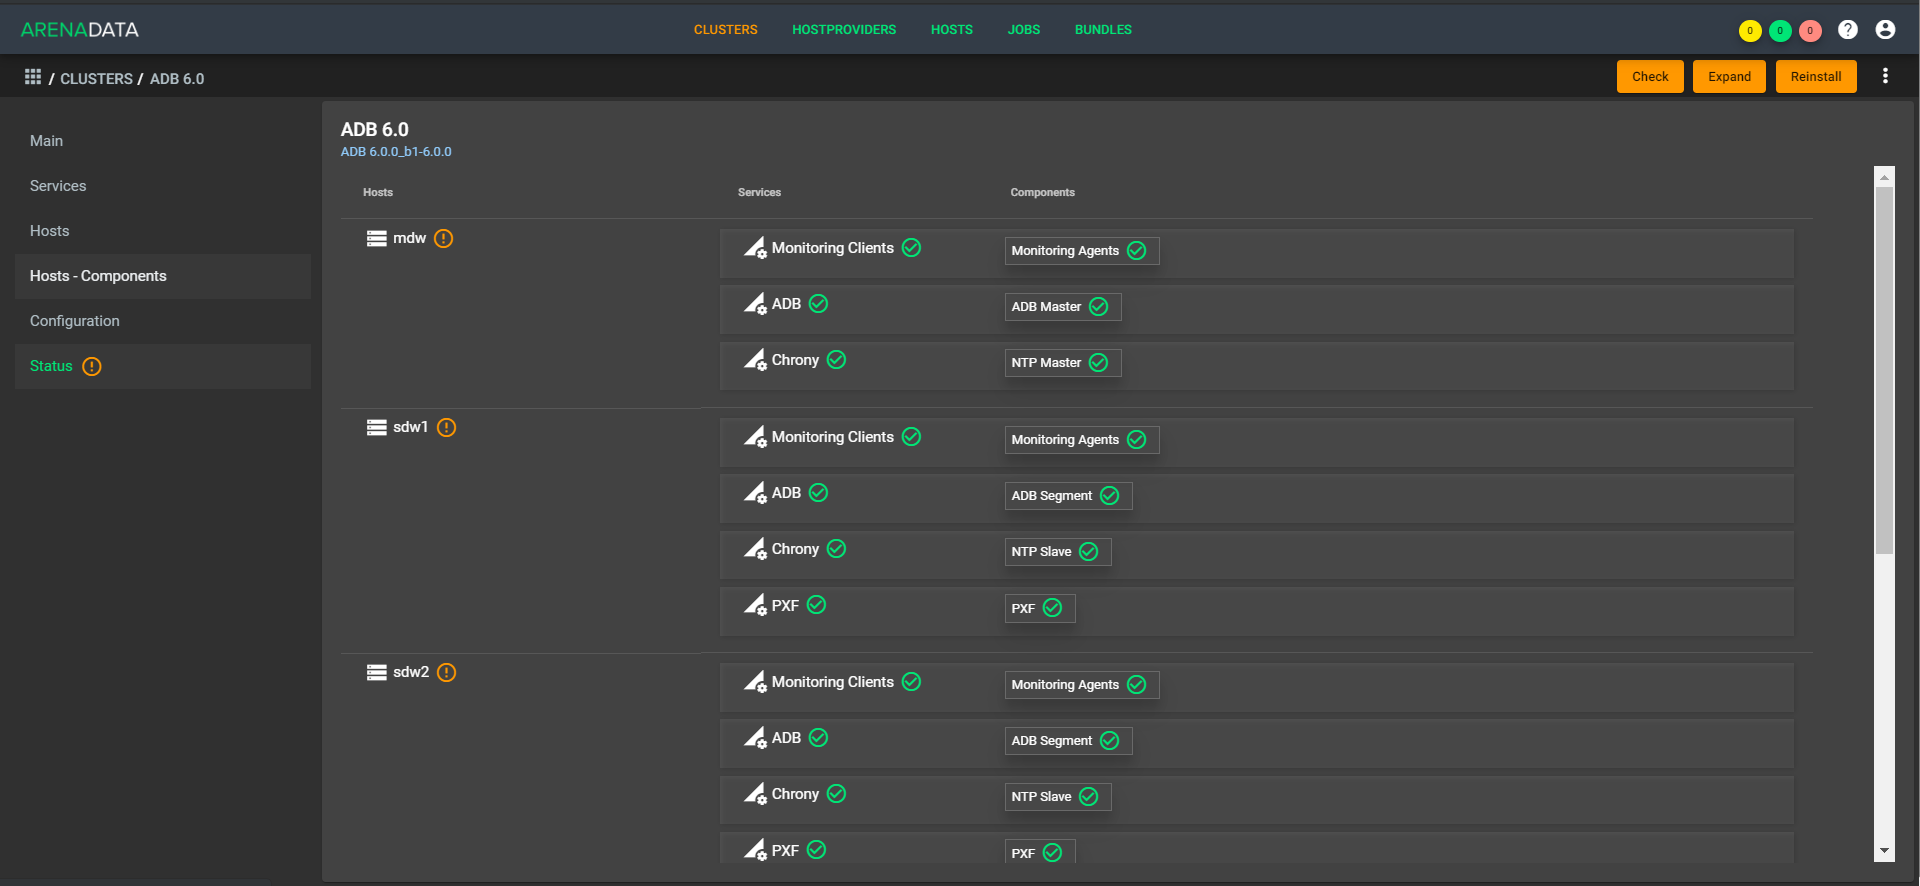The width and height of the screenshot is (1920, 886).
Task: Click the warning icon beside mdw host
Action: click(444, 238)
